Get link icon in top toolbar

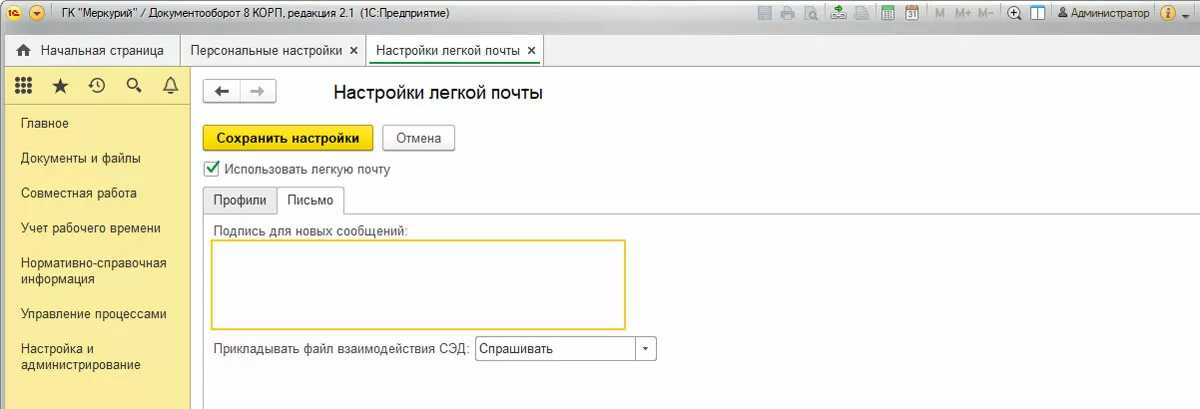tap(838, 14)
